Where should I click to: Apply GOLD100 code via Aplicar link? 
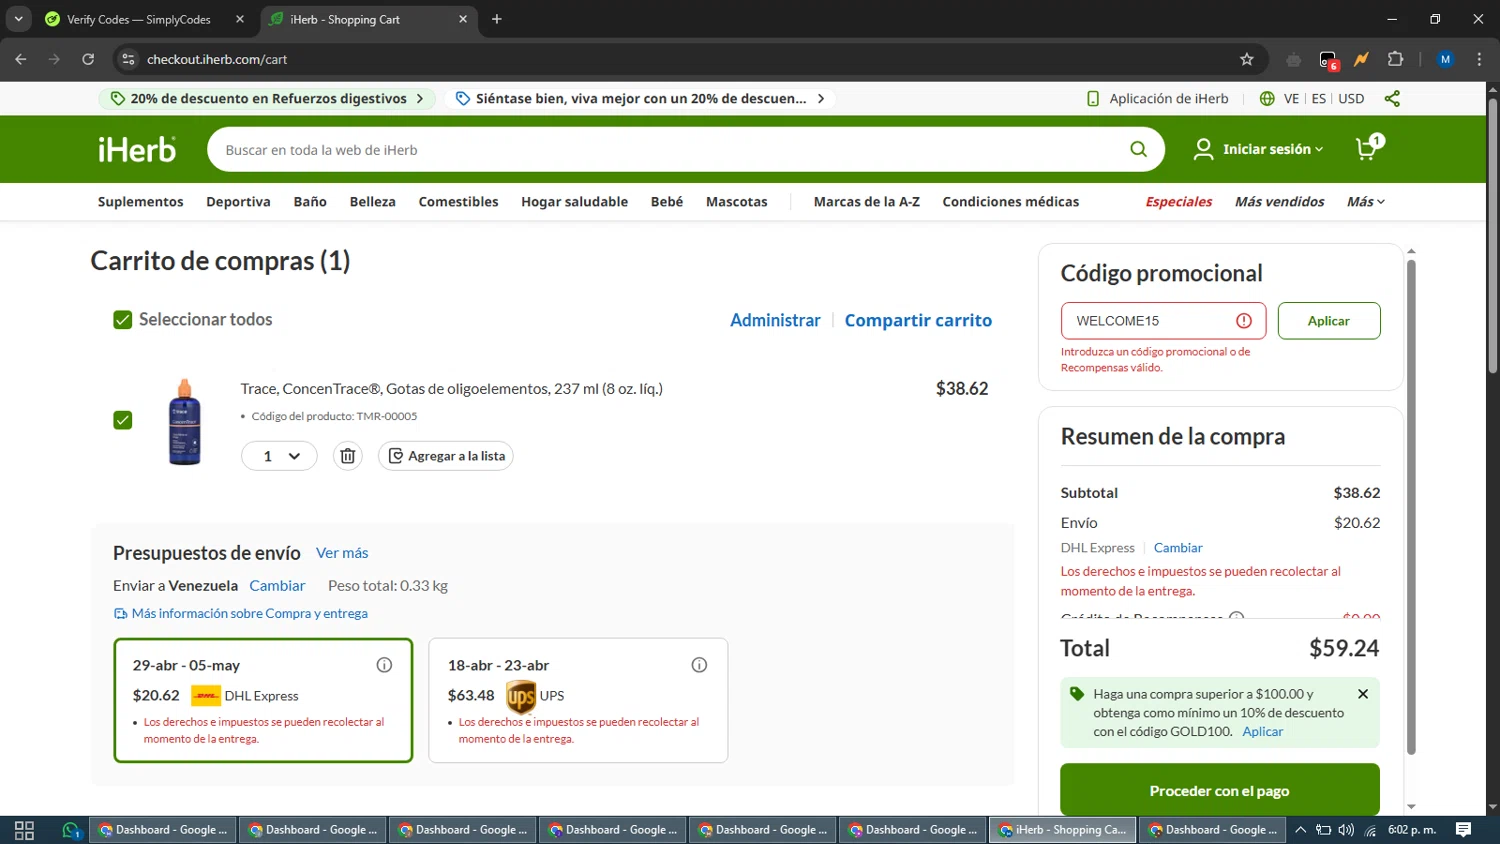1263,732
